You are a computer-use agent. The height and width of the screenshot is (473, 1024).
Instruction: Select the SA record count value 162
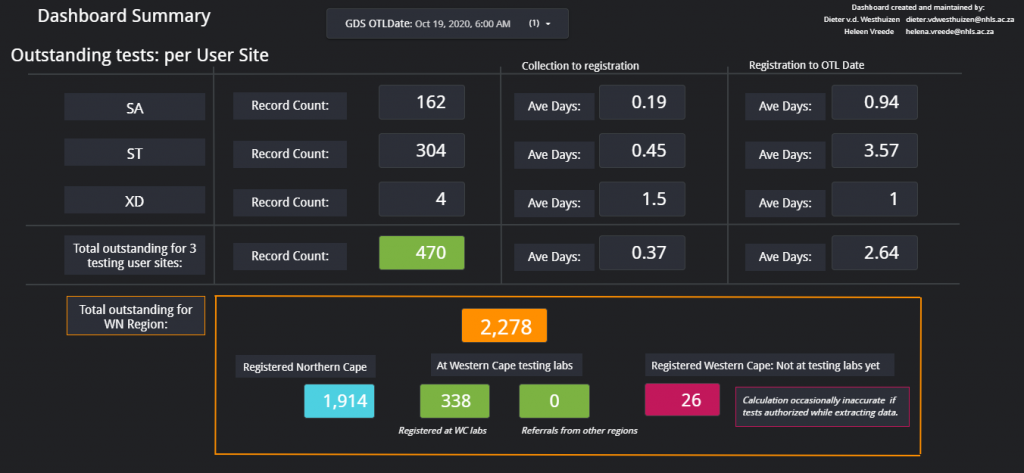(x=421, y=102)
